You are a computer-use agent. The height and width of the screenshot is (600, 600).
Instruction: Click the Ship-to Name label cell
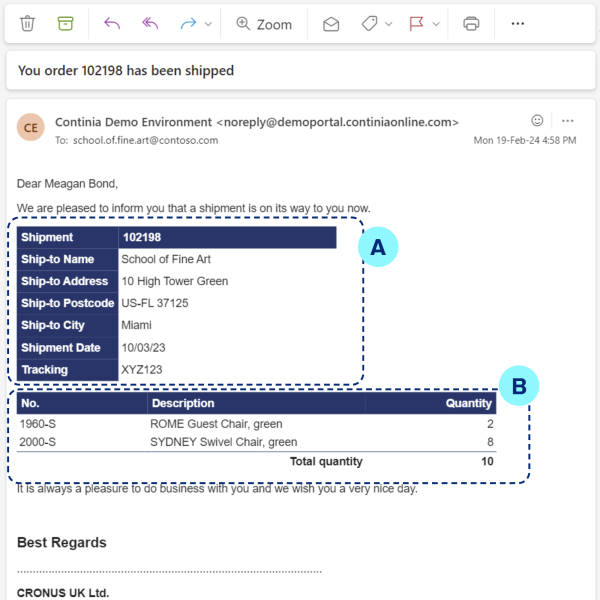point(67,259)
